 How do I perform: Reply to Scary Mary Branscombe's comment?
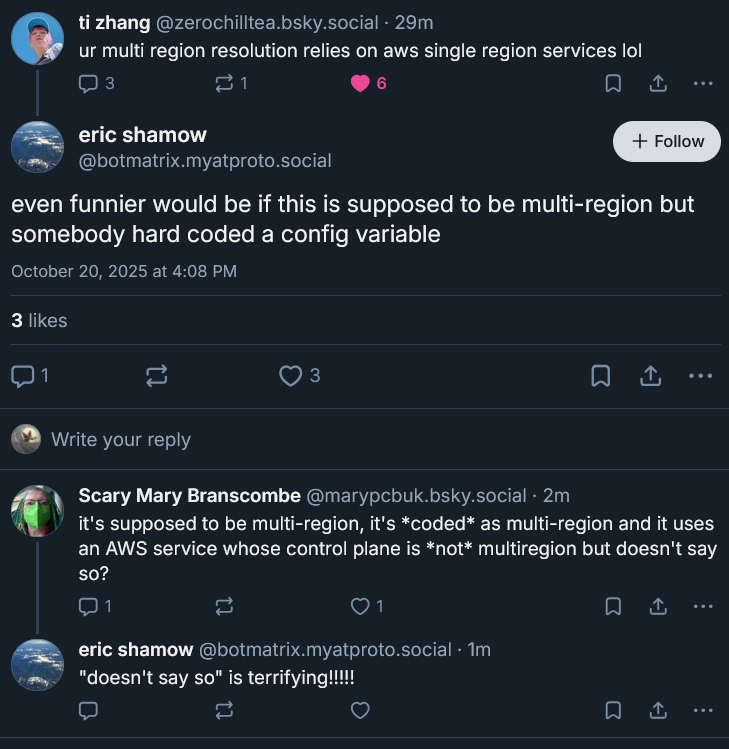pyautogui.click(x=89, y=606)
